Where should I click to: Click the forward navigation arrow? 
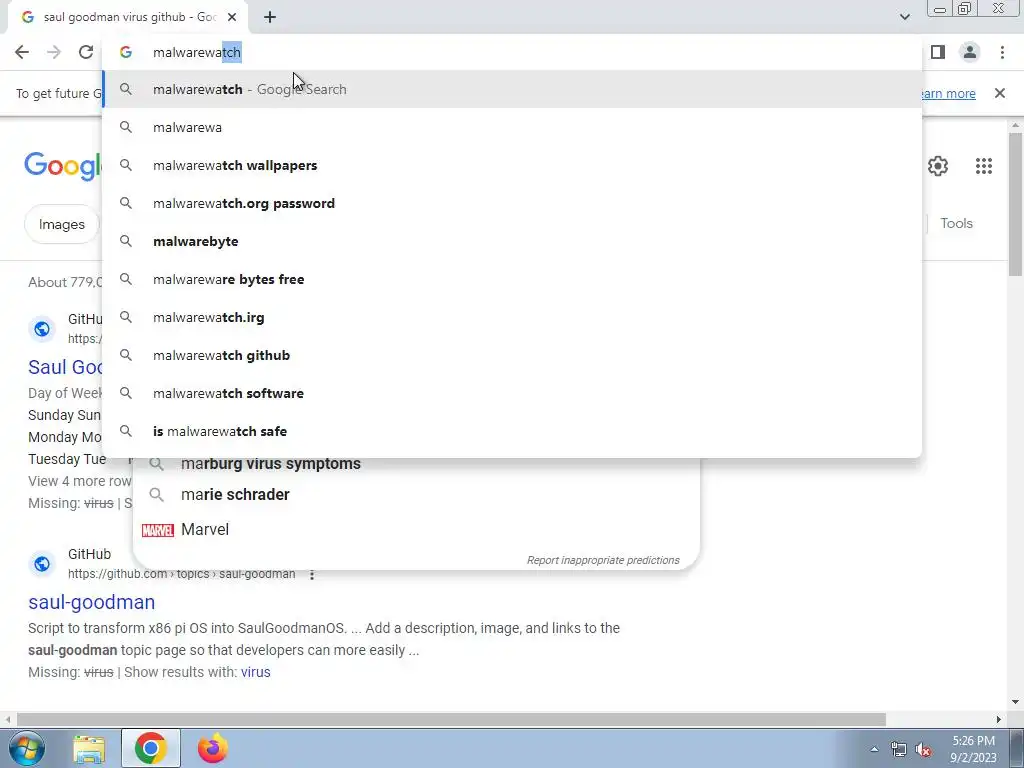coord(54,52)
